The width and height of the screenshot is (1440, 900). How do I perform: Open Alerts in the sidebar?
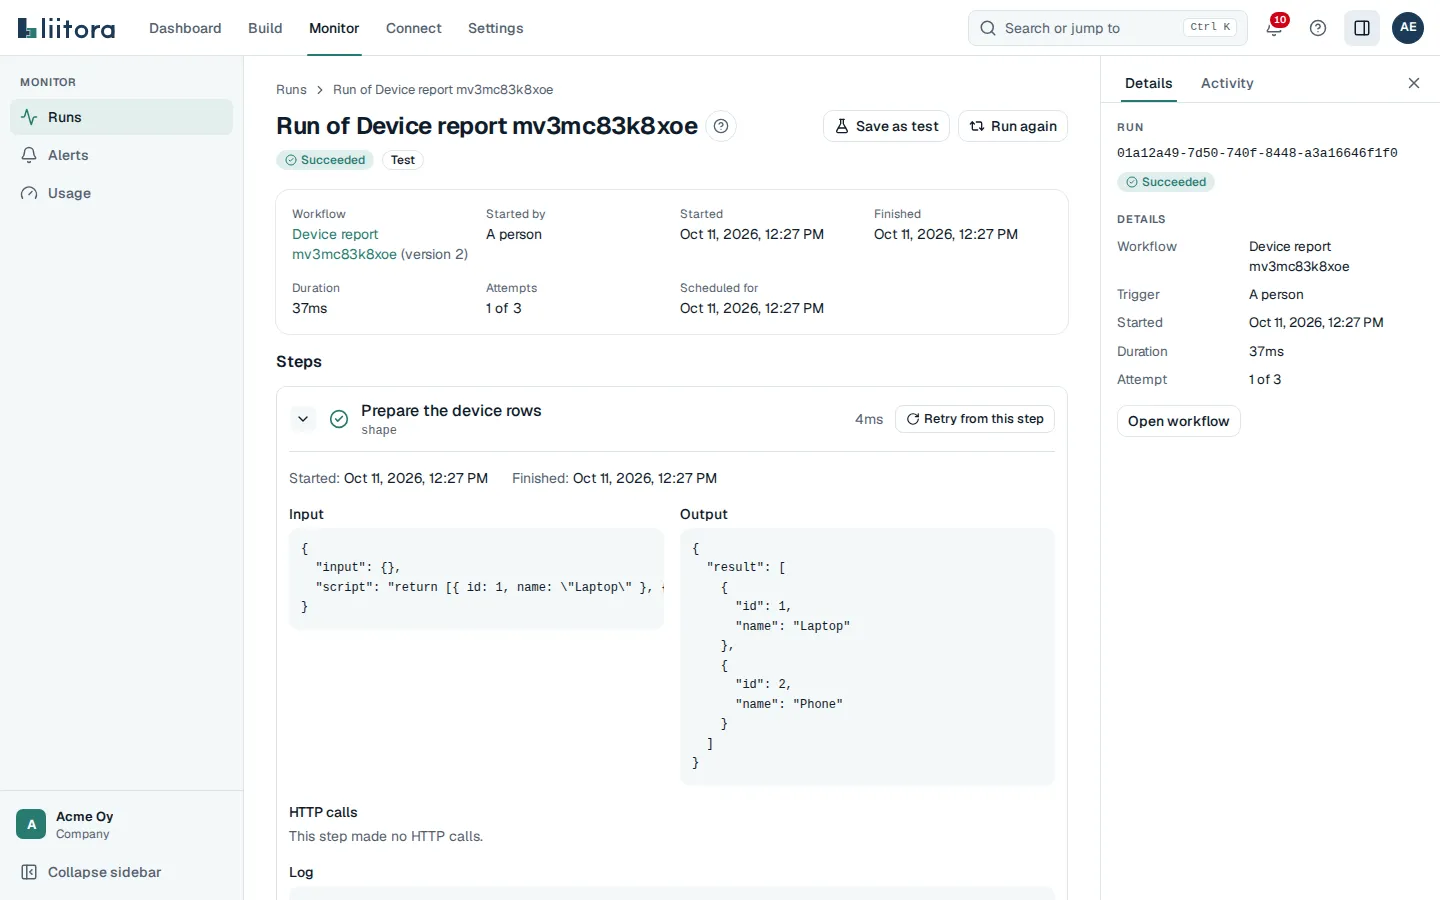[x=121, y=155]
